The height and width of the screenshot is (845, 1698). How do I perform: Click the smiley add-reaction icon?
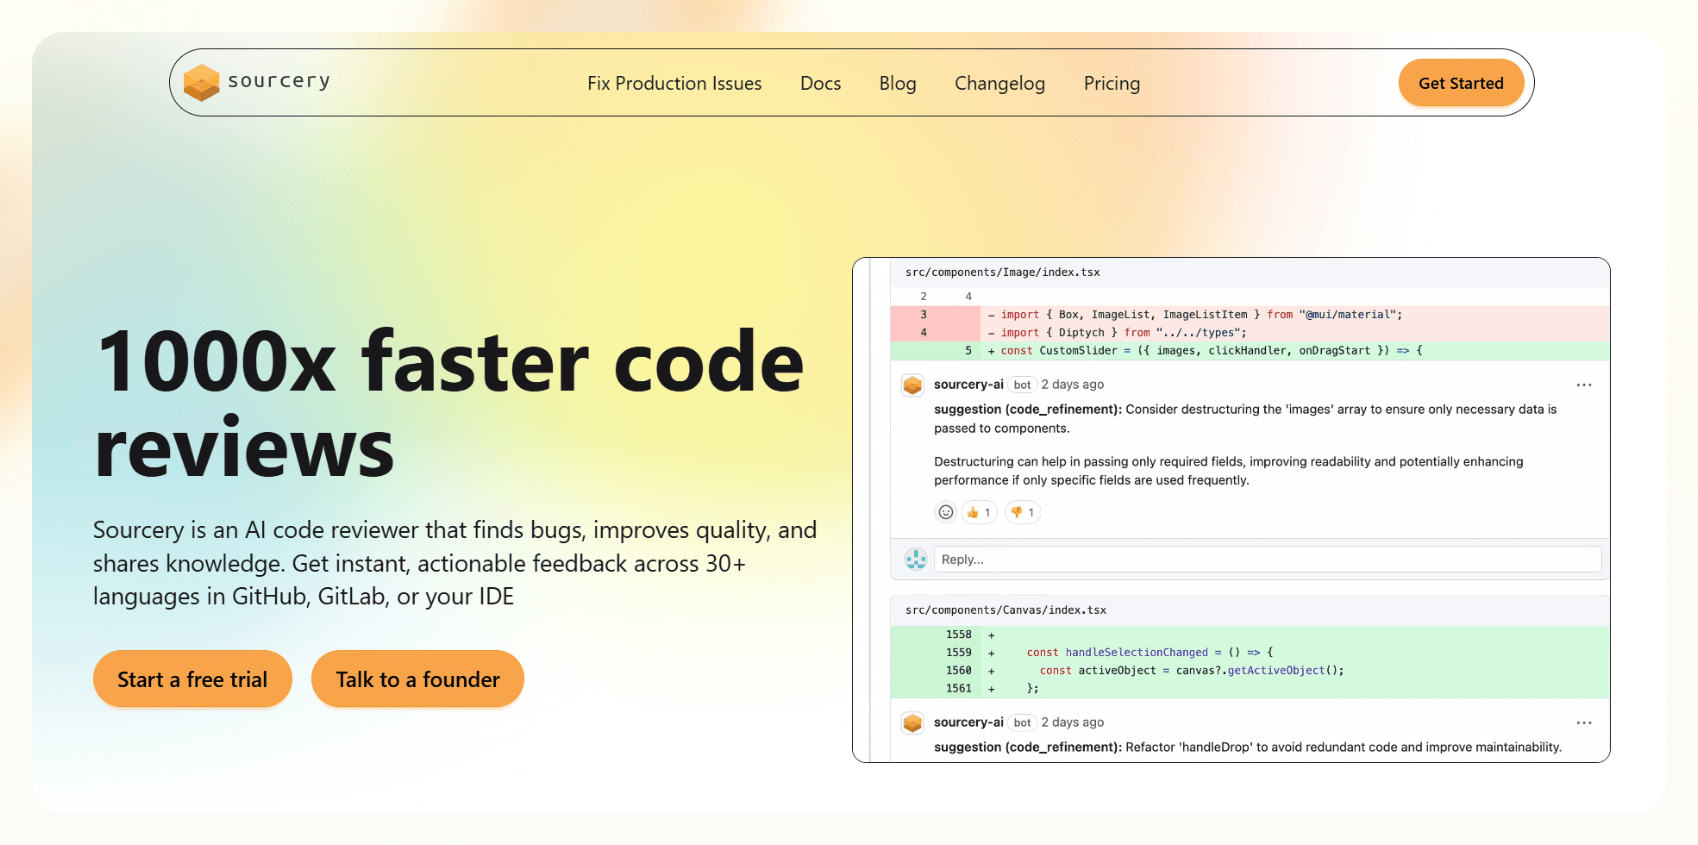click(945, 512)
